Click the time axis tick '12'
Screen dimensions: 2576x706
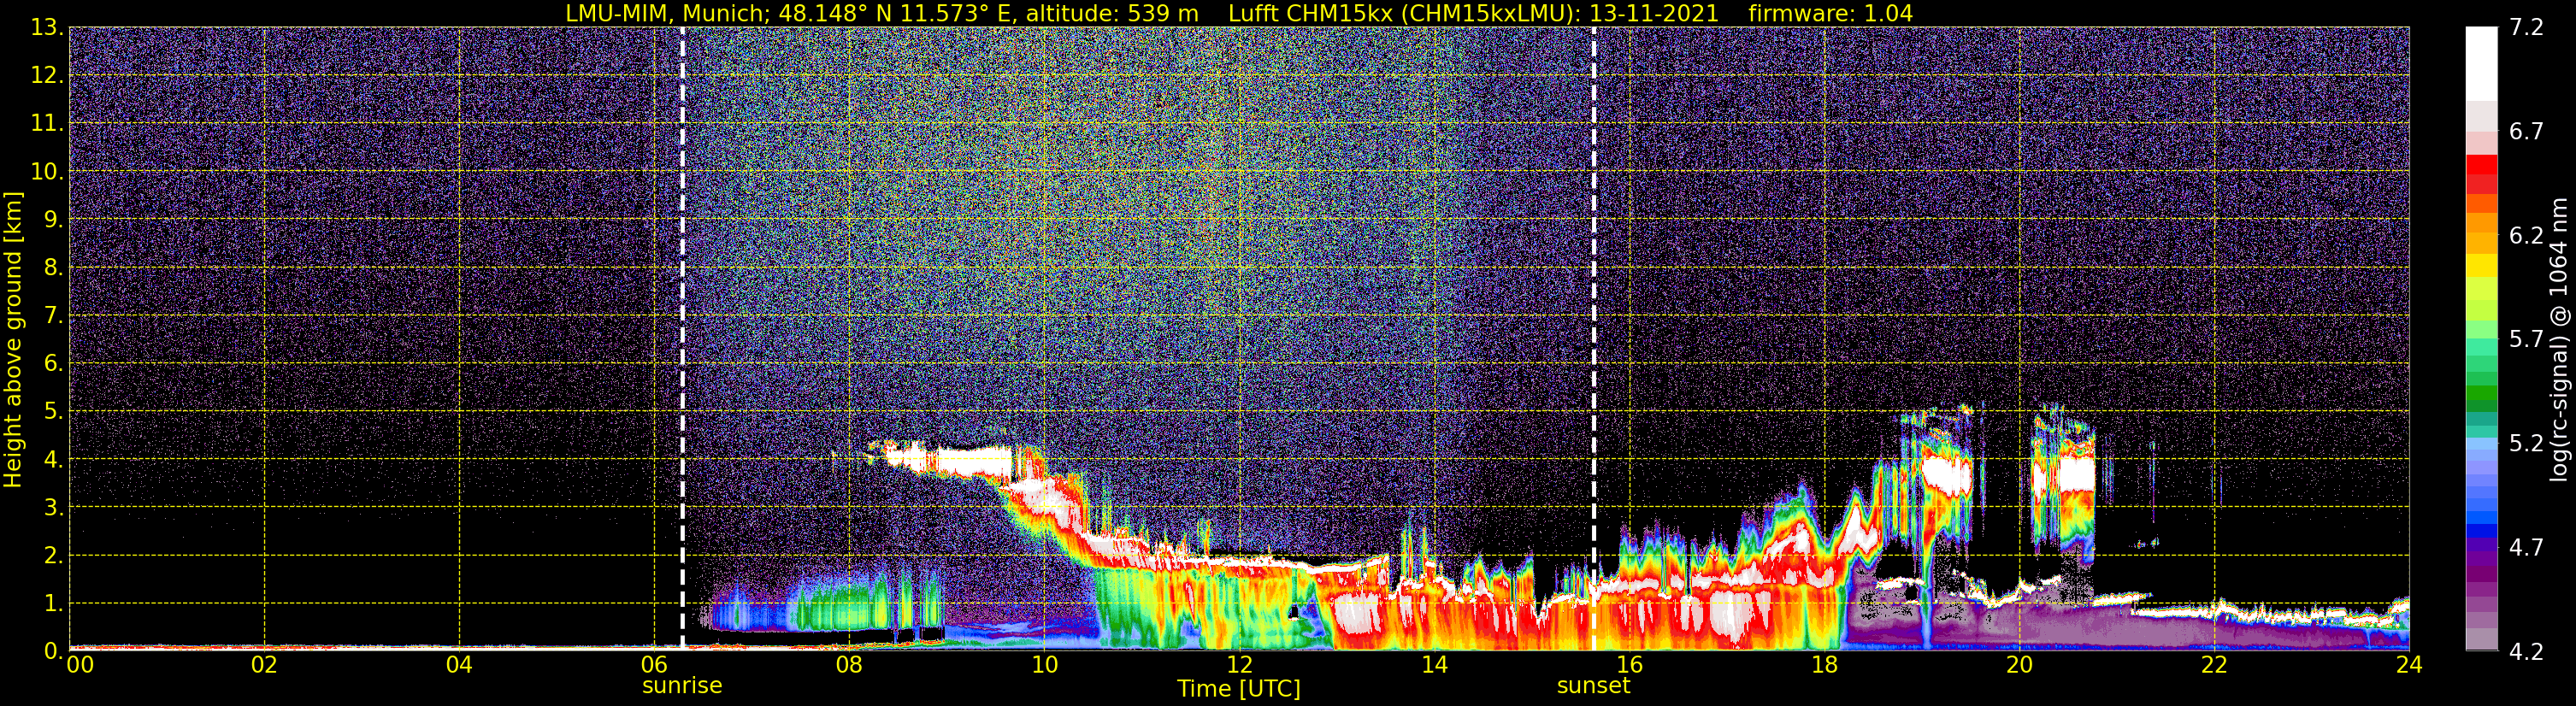pyautogui.click(x=1239, y=665)
